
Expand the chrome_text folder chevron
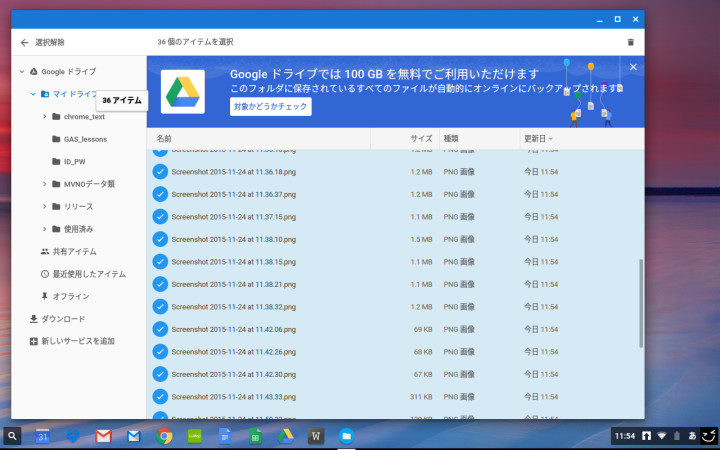click(x=45, y=117)
